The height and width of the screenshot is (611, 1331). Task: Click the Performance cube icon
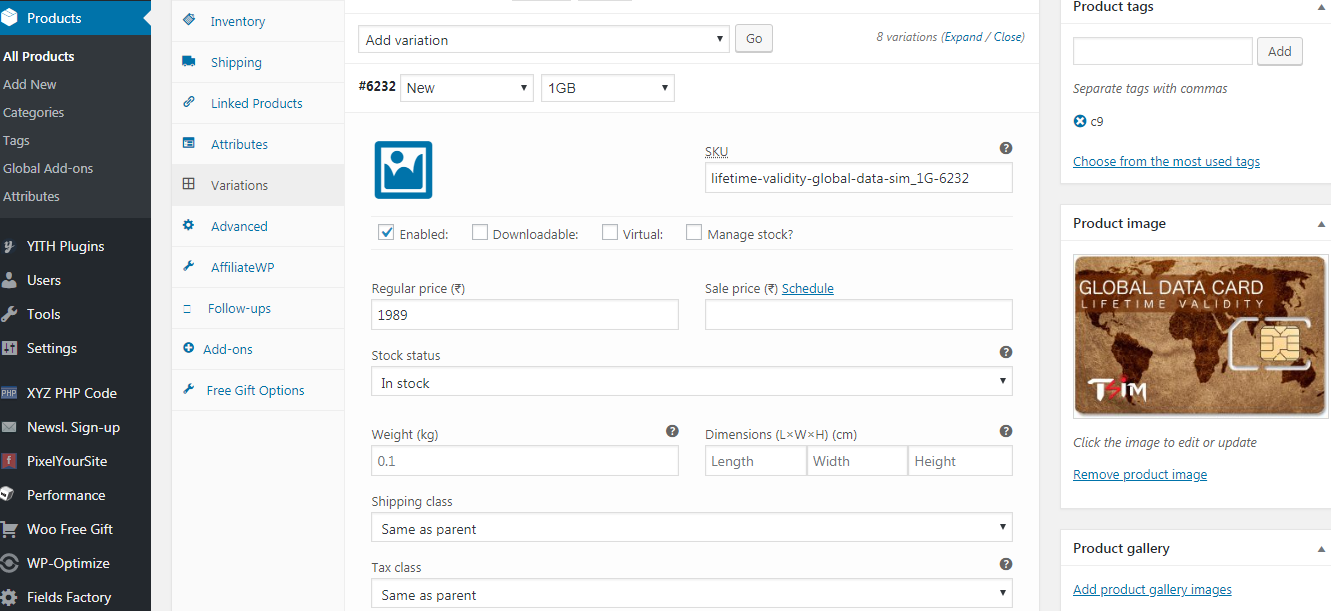[x=8, y=495]
